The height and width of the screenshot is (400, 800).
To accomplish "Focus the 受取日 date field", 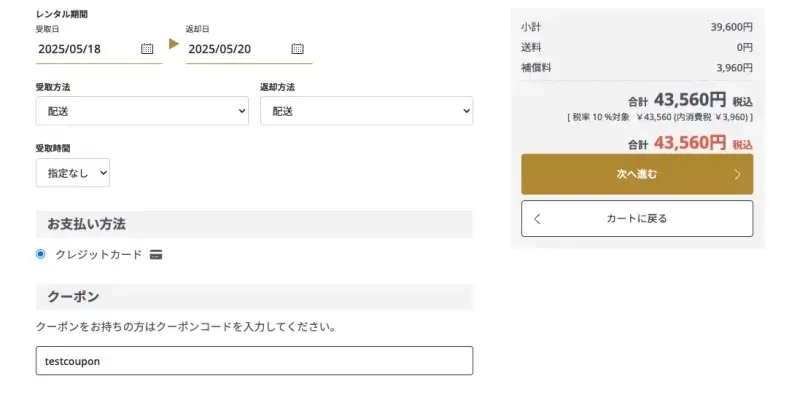I will (85, 48).
